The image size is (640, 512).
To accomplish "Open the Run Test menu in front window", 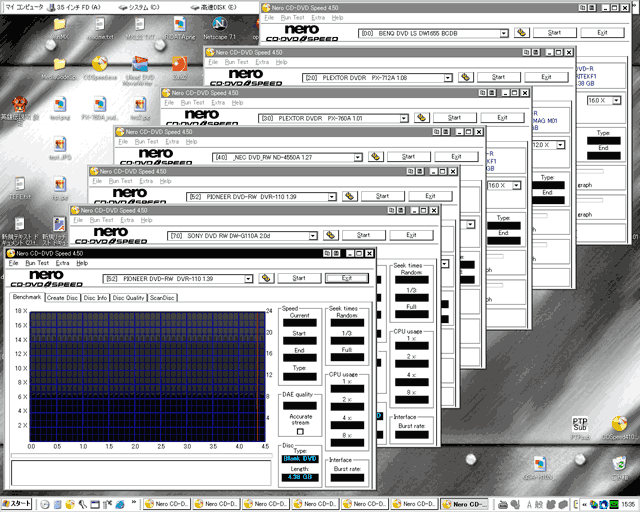I will pos(37,263).
